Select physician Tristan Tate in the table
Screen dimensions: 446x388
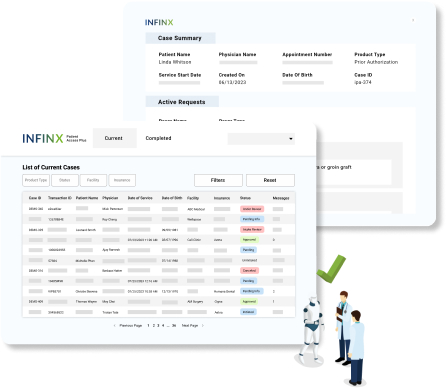click(x=110, y=312)
